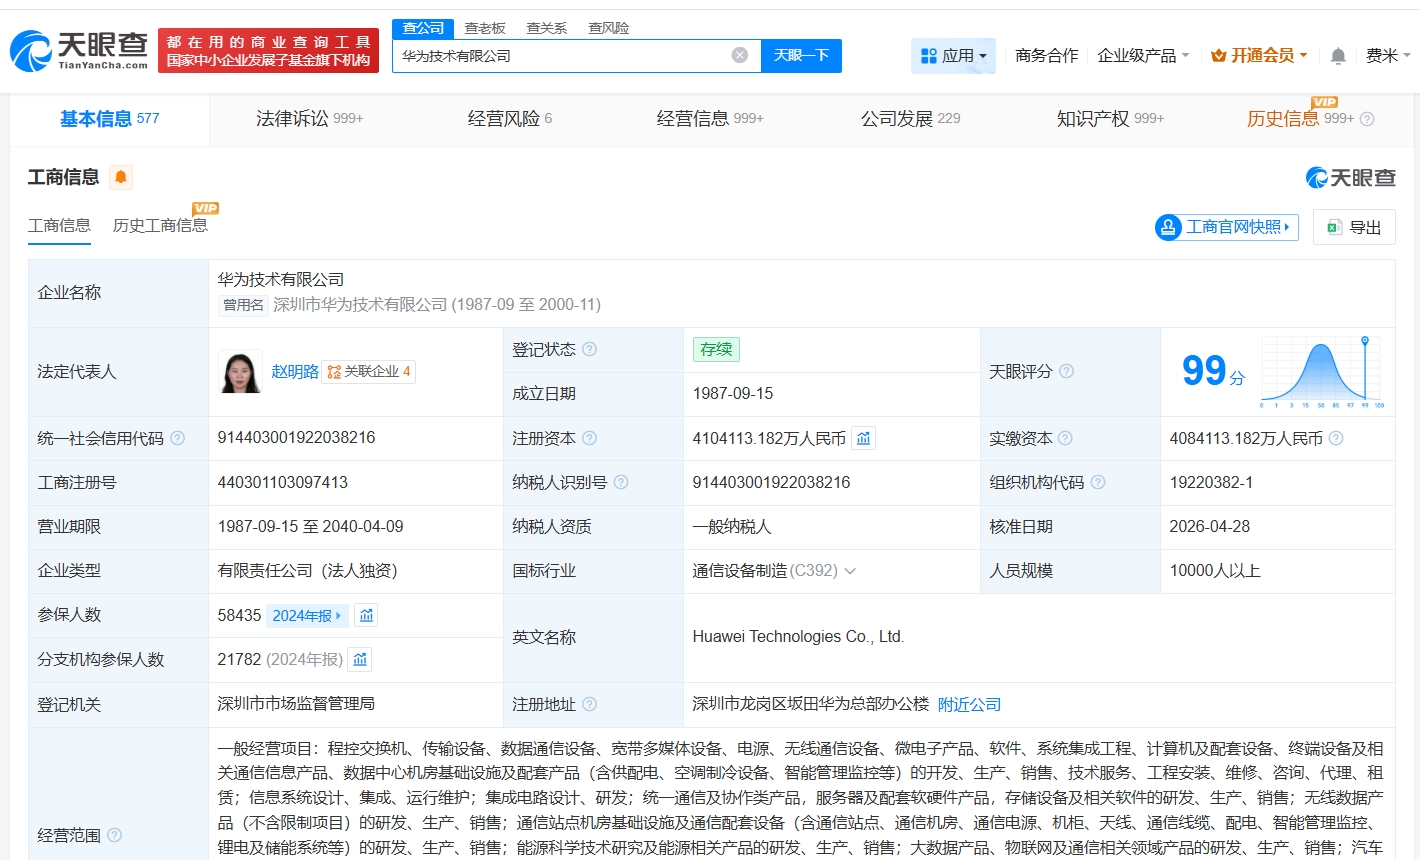Click the help icon next to 注册资本

[590, 438]
